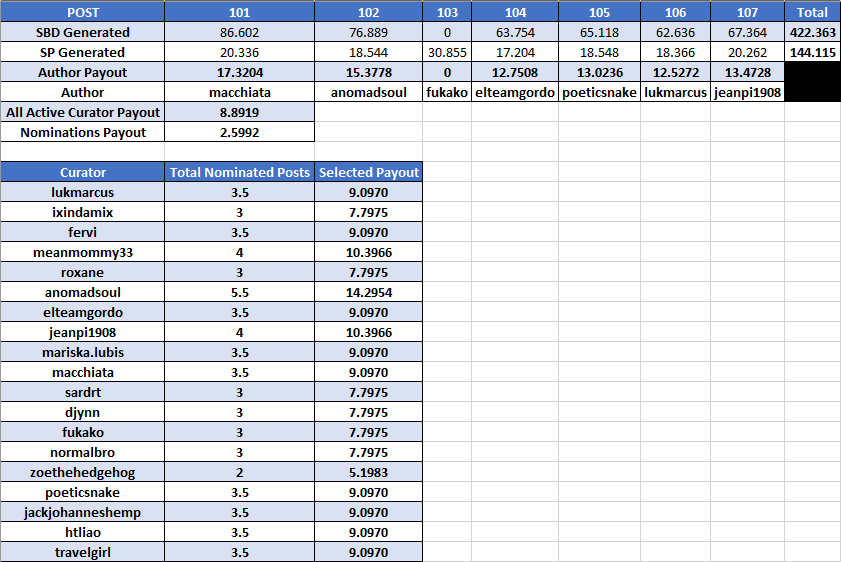Click the Author Payout row label
Viewport: 841px width, 562px height.
(83, 72)
